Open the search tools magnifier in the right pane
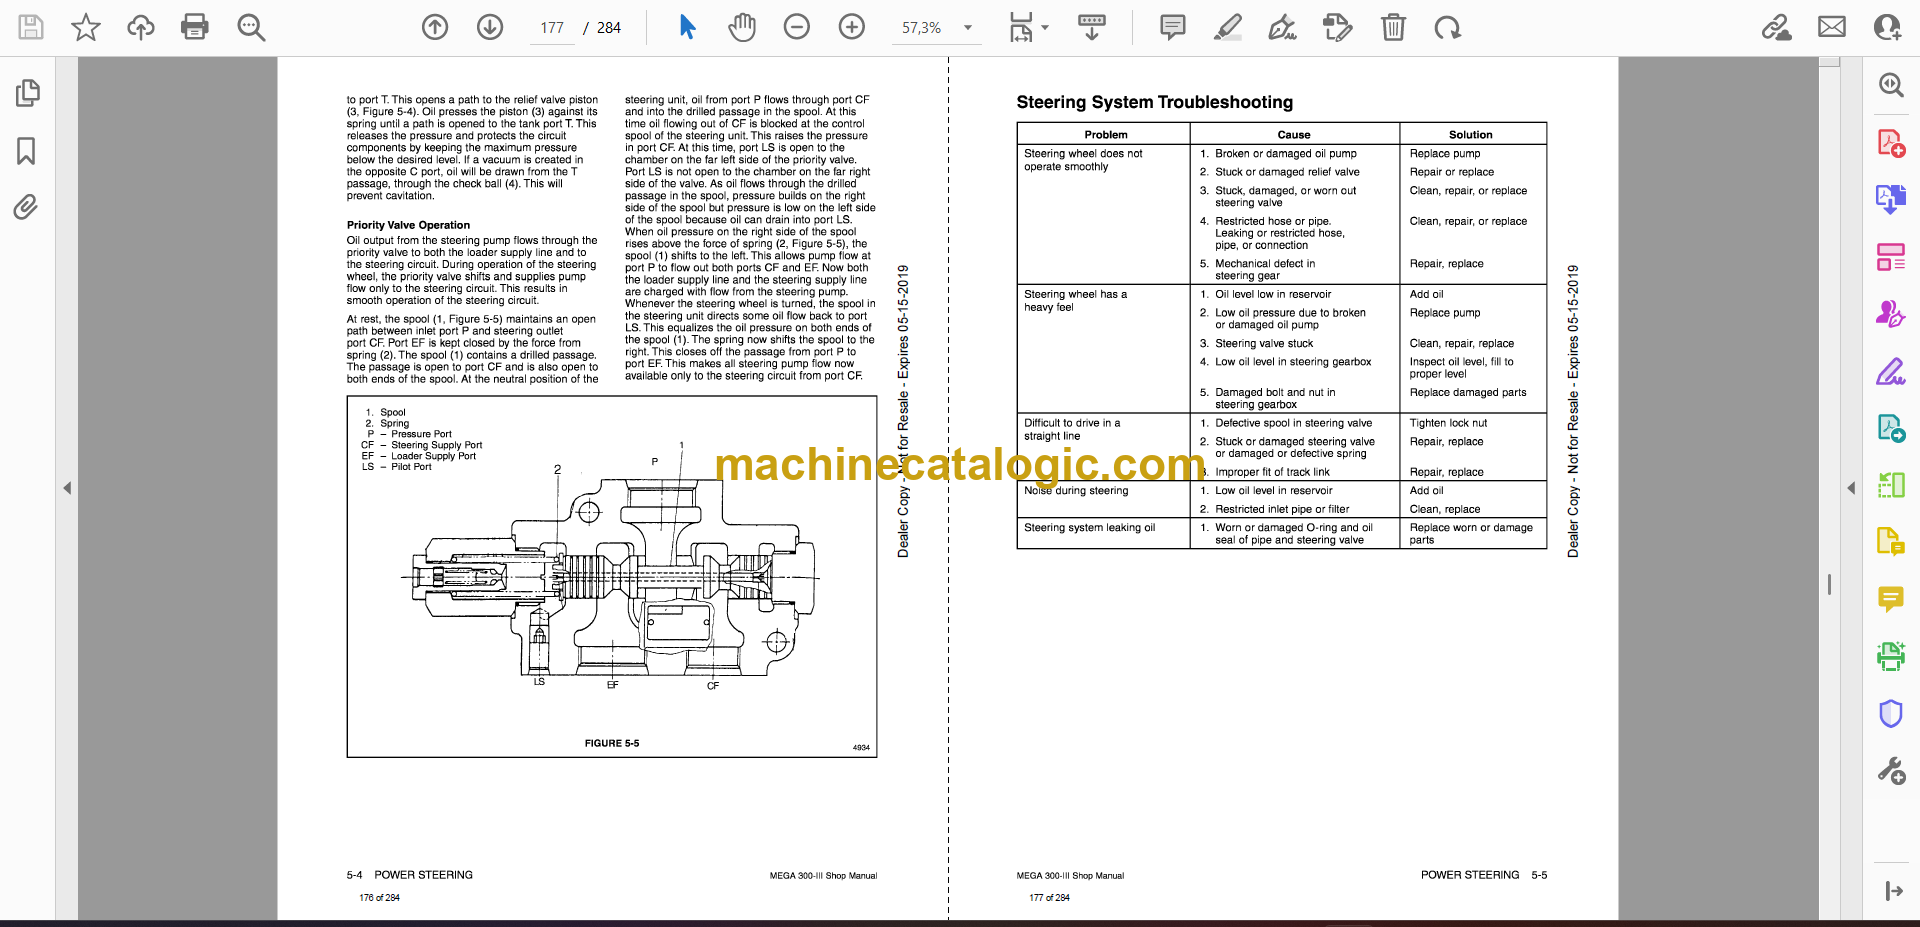 pyautogui.click(x=1891, y=85)
